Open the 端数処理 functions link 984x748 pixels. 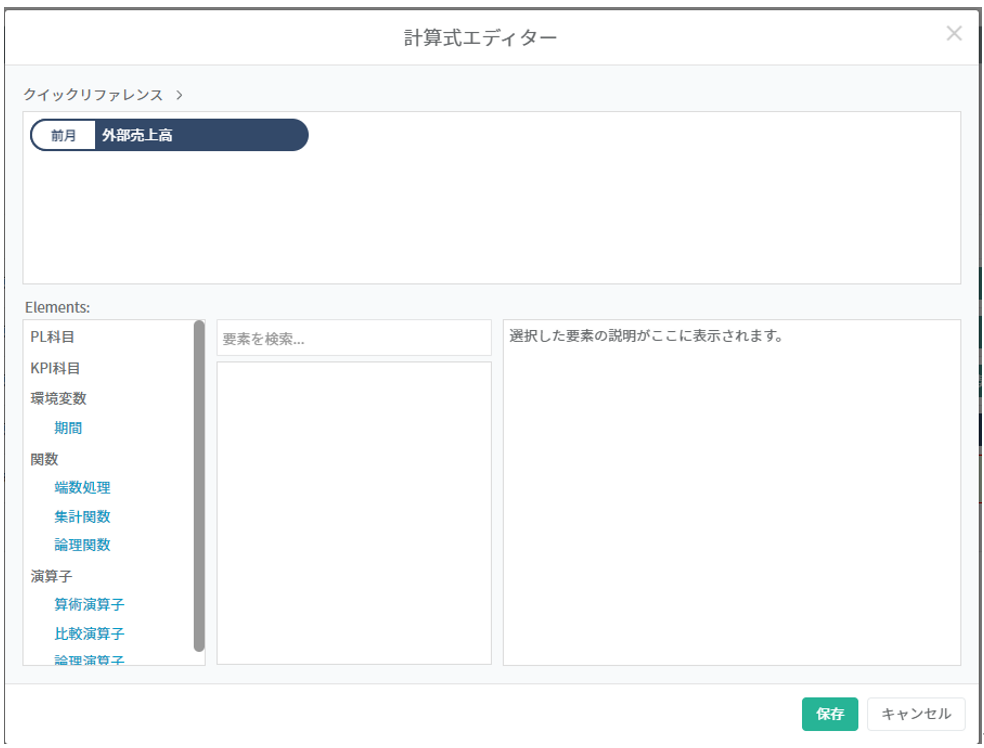coord(83,488)
